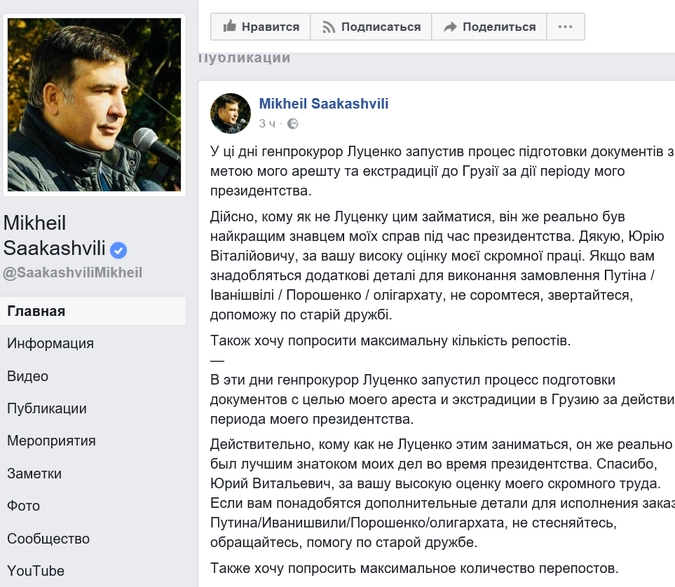The height and width of the screenshot is (587, 675).
Task: Go to the Видео sidebar section
Action: (x=27, y=376)
